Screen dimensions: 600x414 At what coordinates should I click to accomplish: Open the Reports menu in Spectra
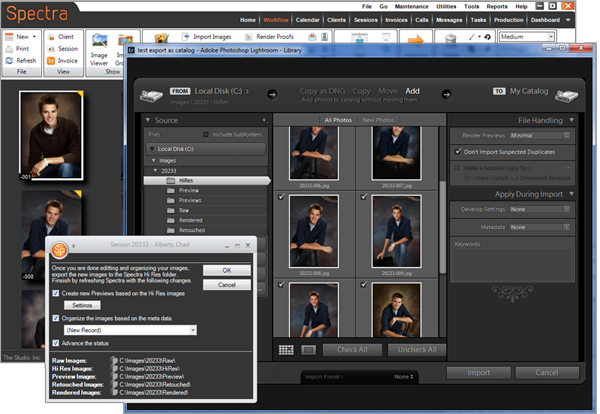[x=497, y=7]
